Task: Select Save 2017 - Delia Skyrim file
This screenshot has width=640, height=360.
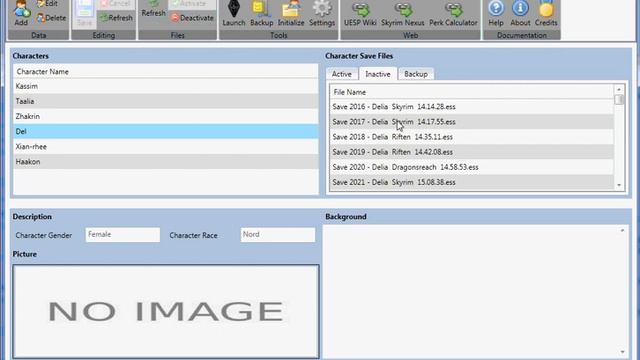Action: coord(471,122)
